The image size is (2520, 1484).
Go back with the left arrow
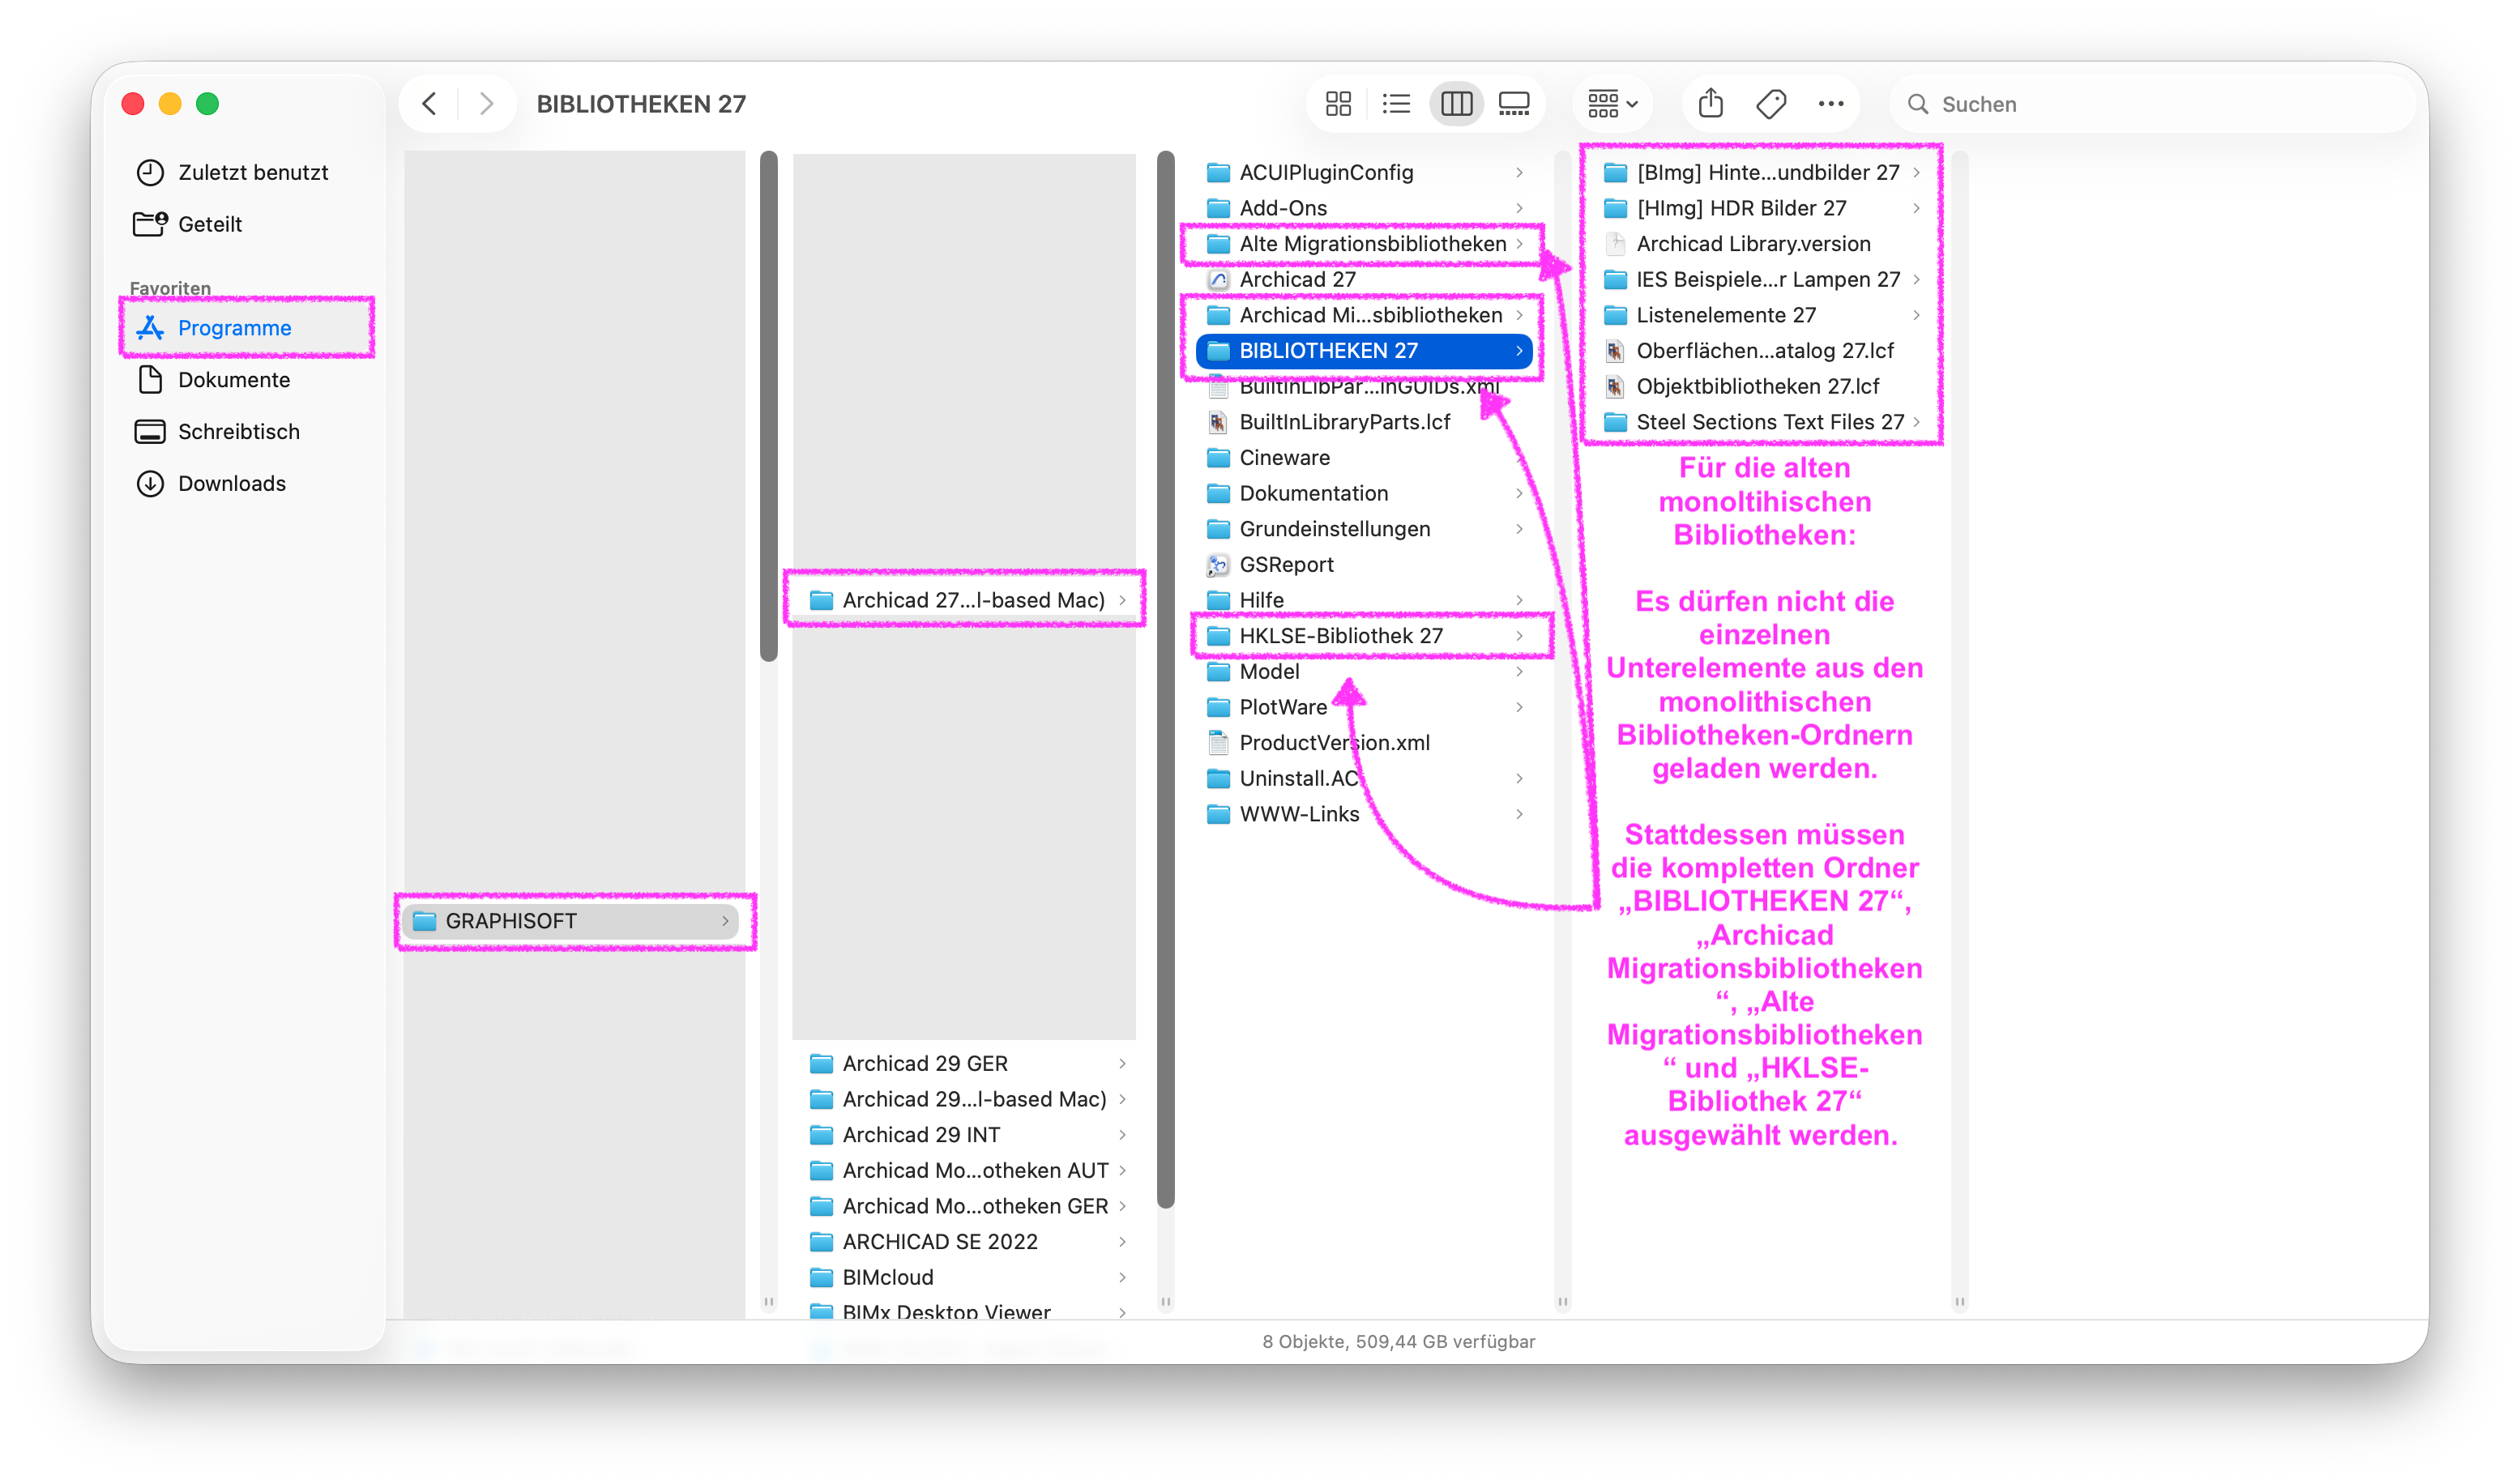429,104
